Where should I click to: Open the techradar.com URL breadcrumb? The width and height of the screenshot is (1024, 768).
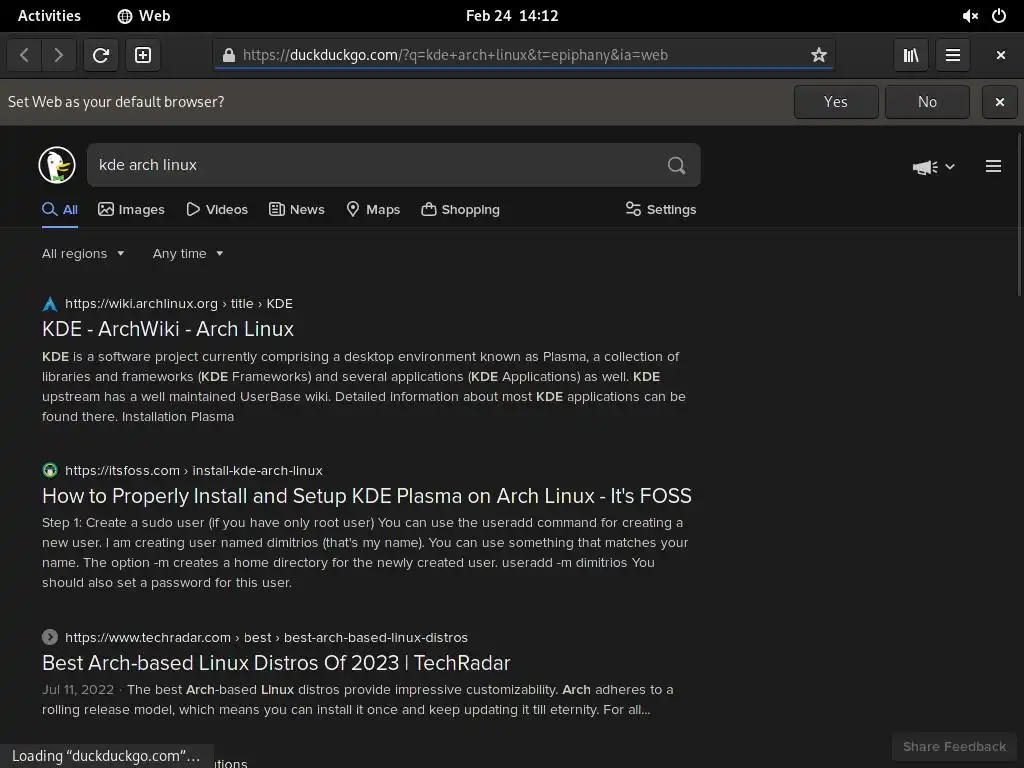(266, 637)
